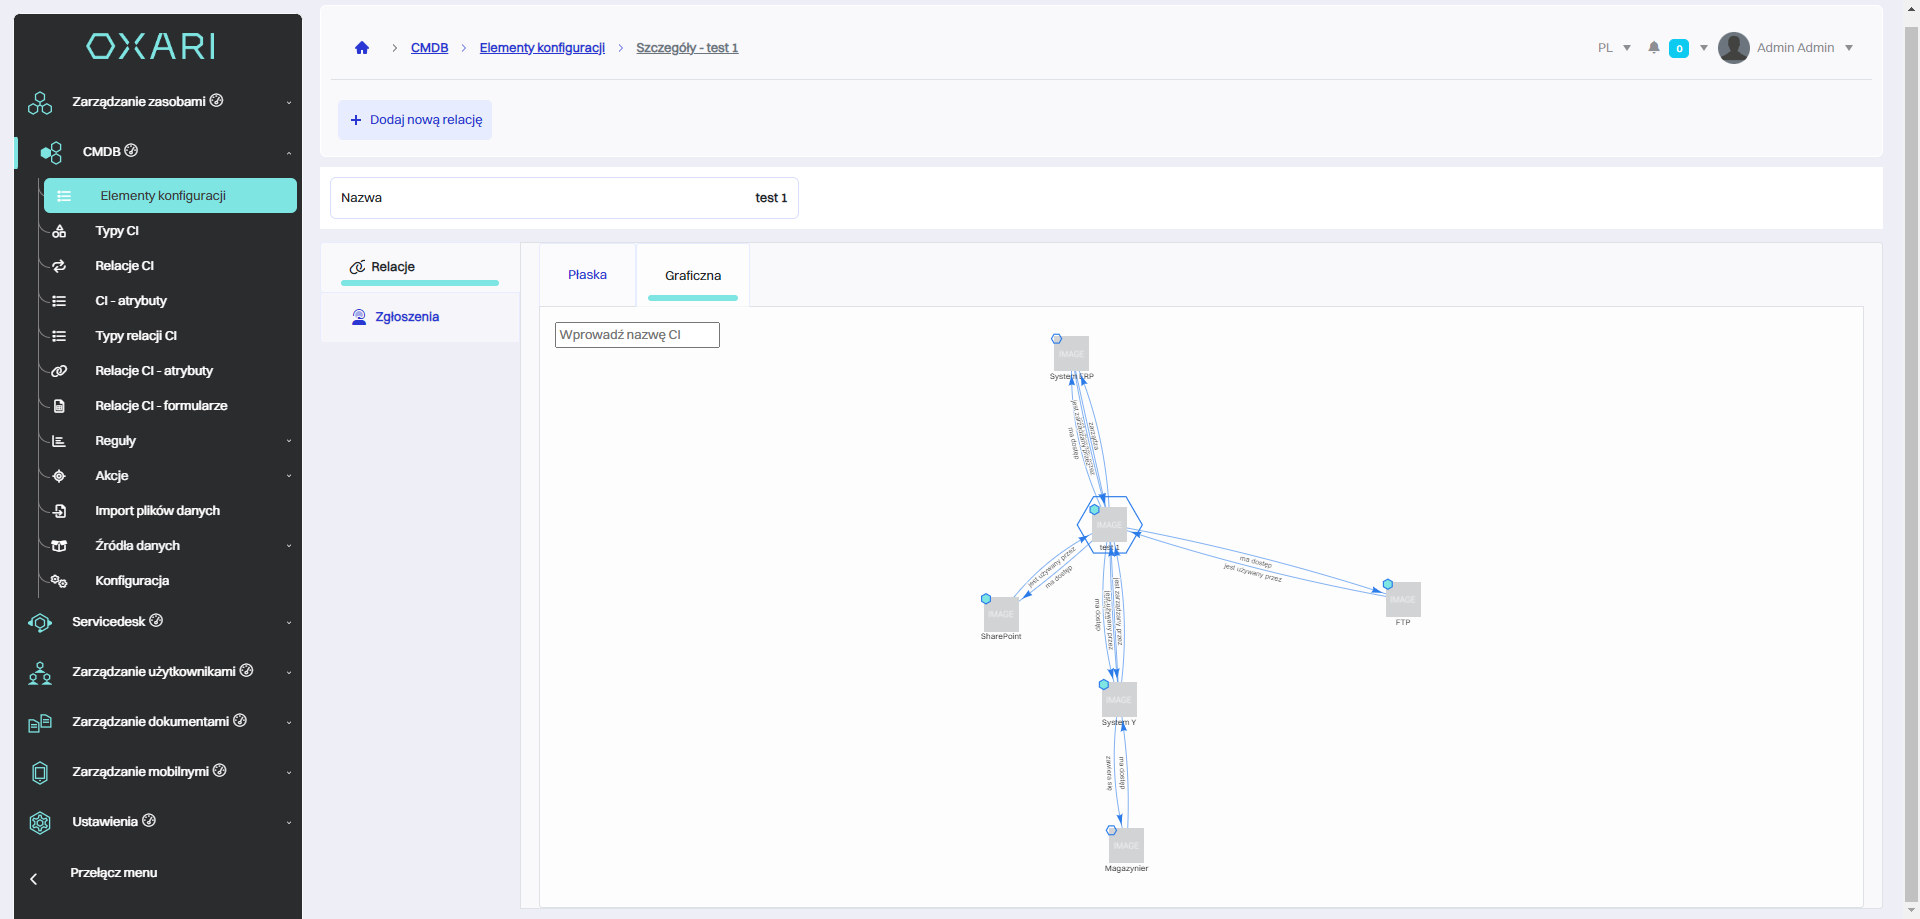Click Dodaj nową relację button
Image resolution: width=1920 pixels, height=919 pixels.
415,120
